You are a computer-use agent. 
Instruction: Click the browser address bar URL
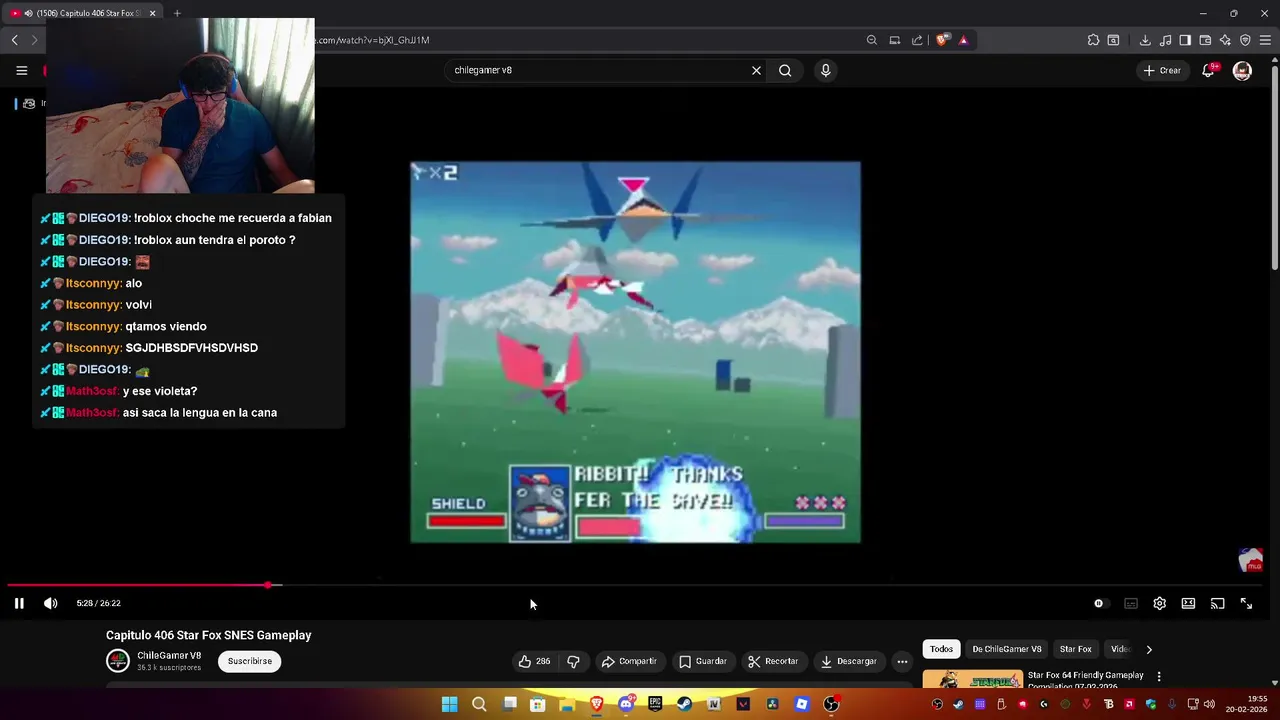pos(372,40)
